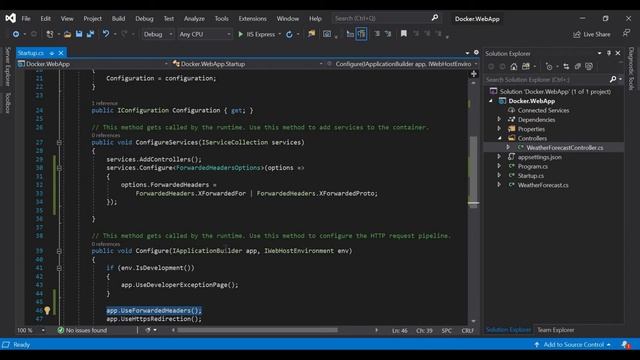Click the browser Refresh icon in toolbar
Image resolution: width=640 pixels, height=360 pixels.
point(289,34)
